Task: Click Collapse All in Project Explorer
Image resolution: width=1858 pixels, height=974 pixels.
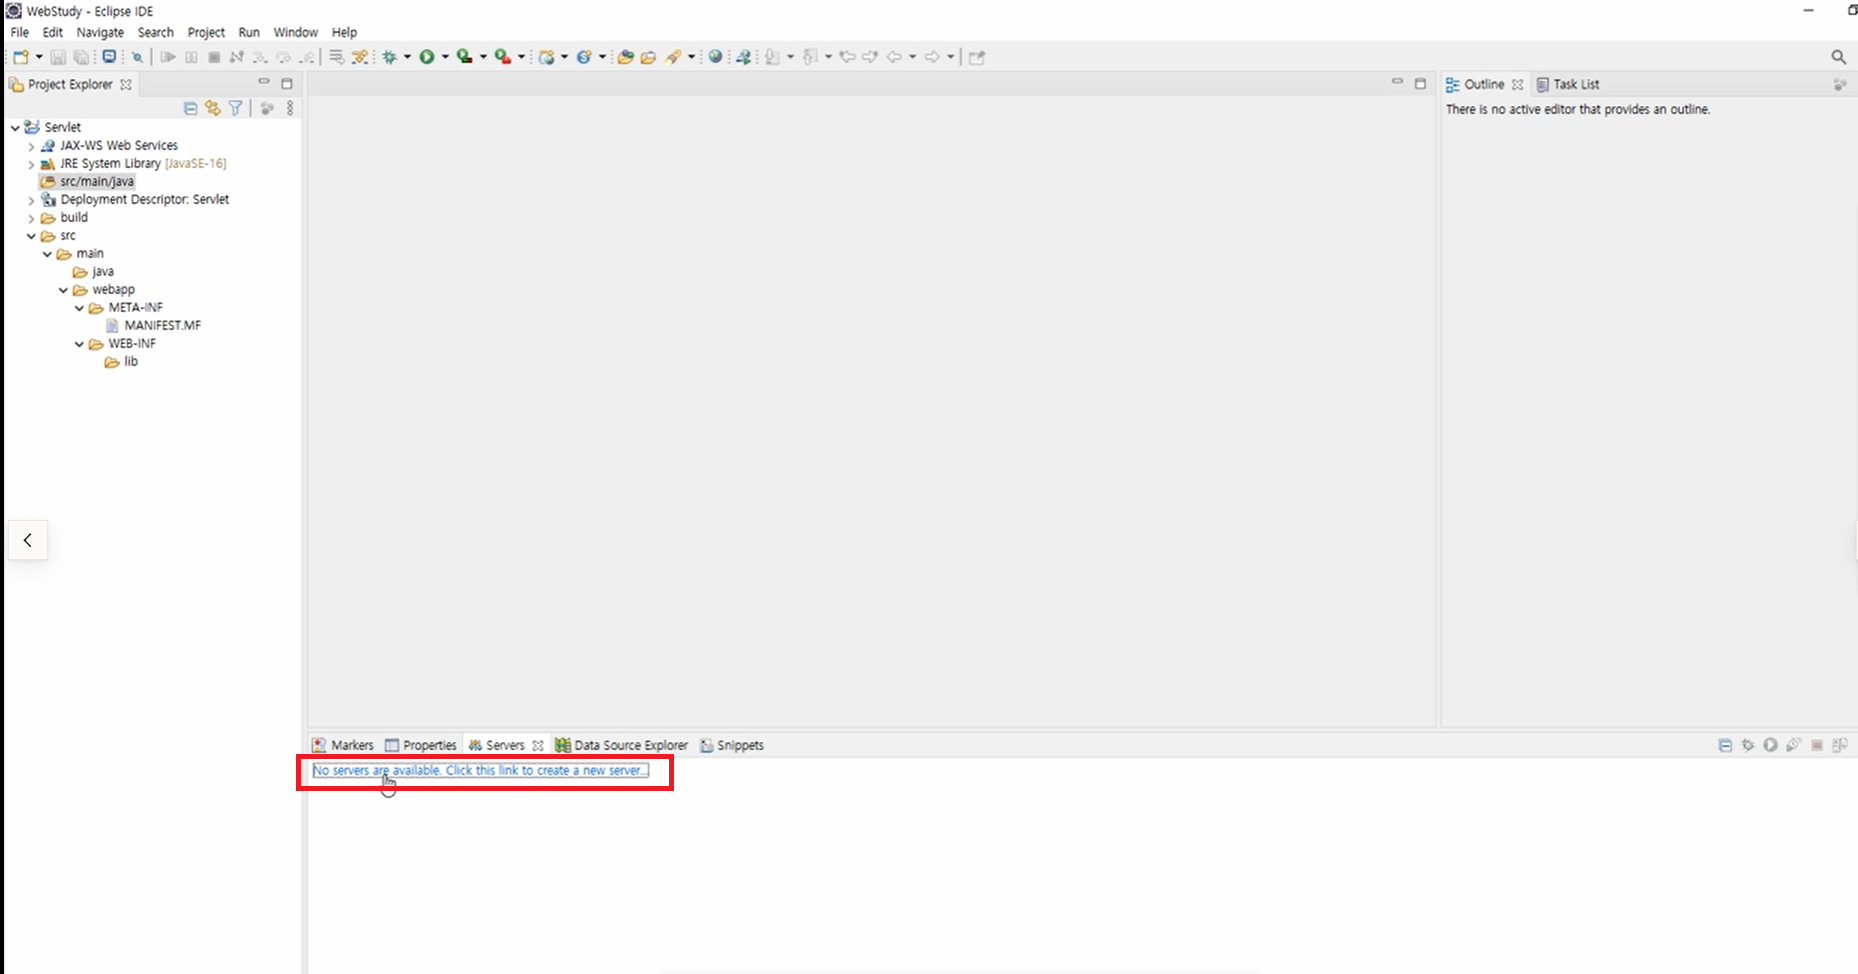Action: [190, 108]
